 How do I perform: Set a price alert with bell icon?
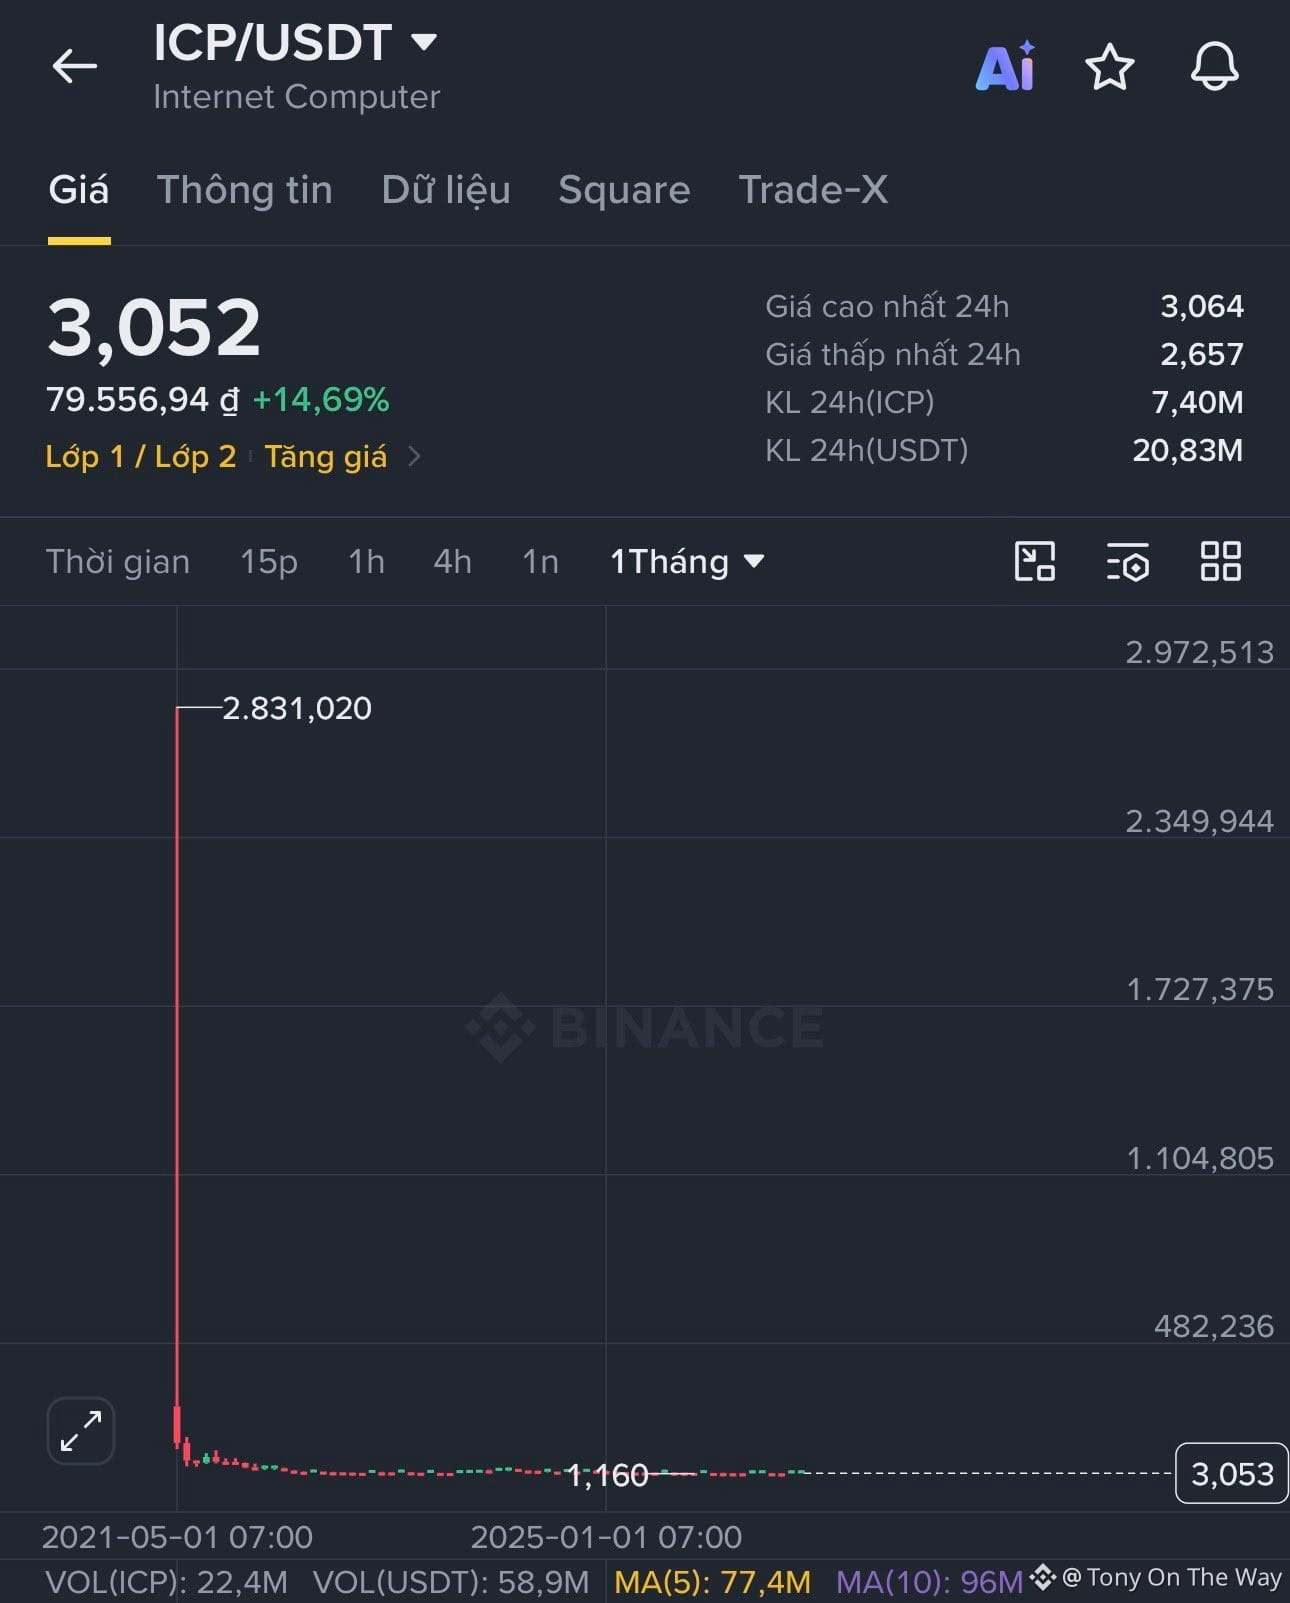1214,67
